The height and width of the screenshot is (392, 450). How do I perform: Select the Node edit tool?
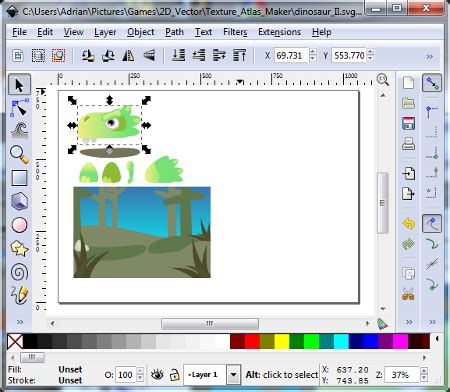point(19,108)
